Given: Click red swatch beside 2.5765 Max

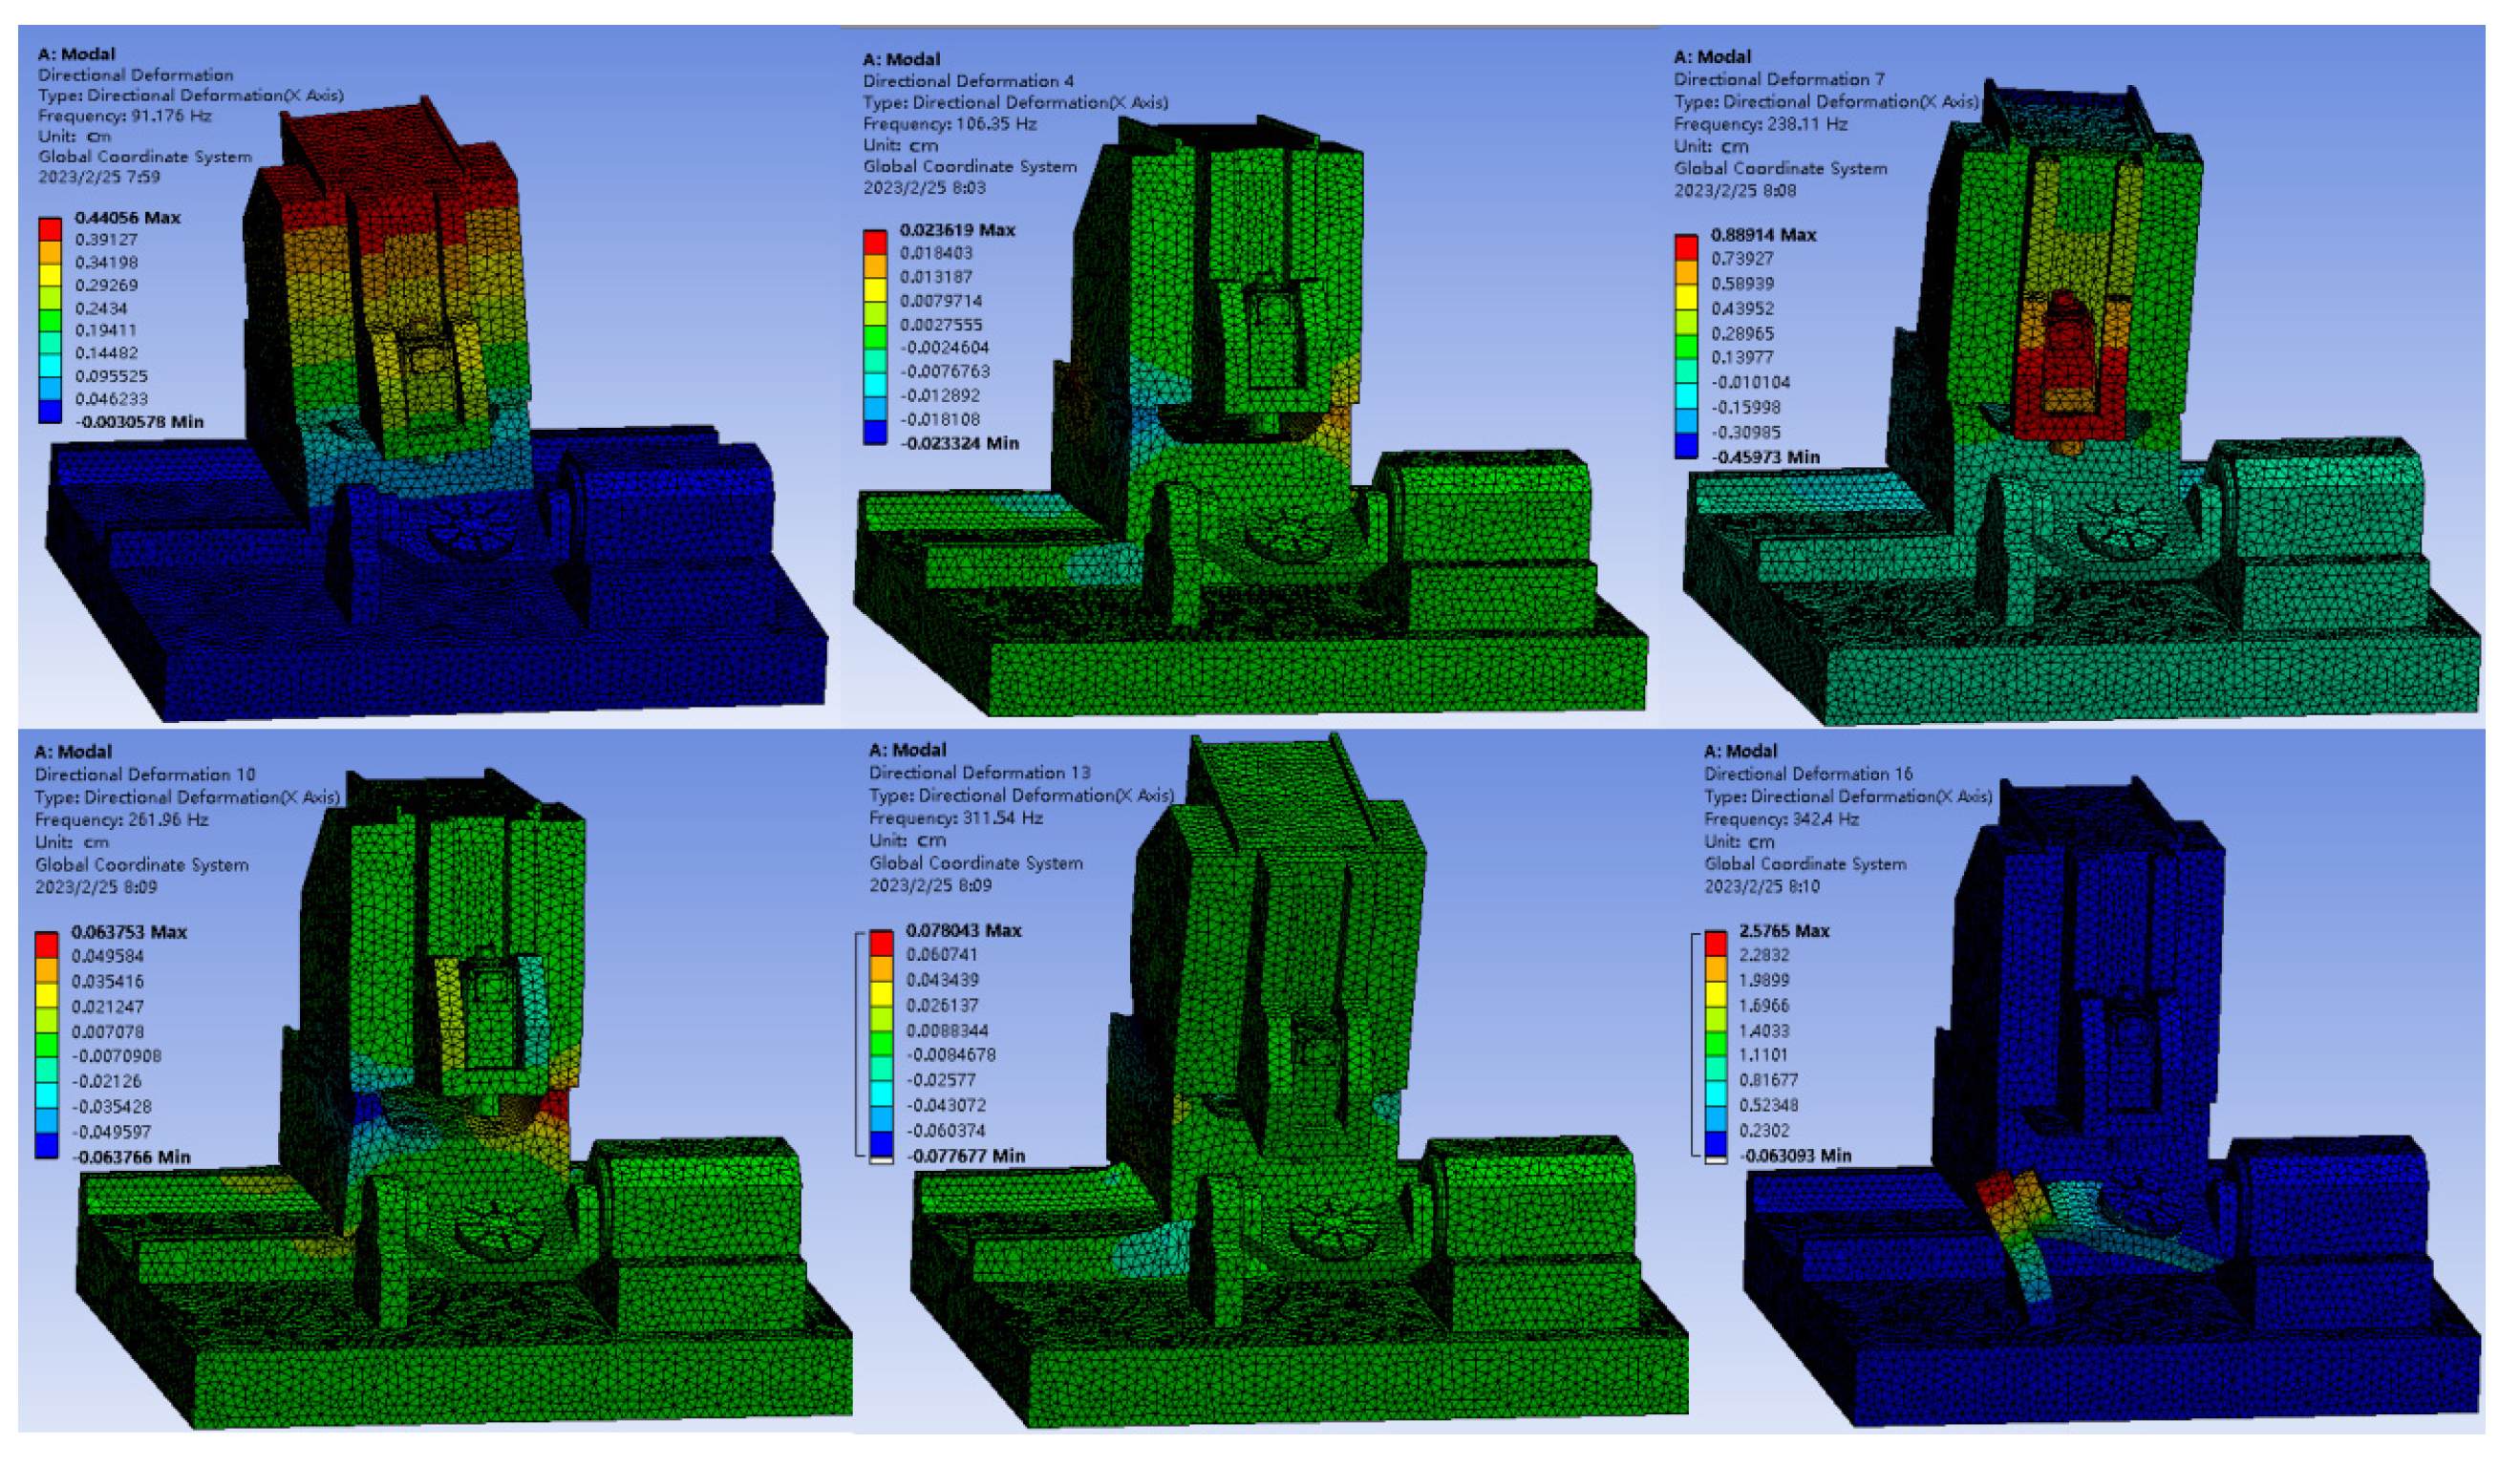Looking at the screenshot, I should 1716,942.
